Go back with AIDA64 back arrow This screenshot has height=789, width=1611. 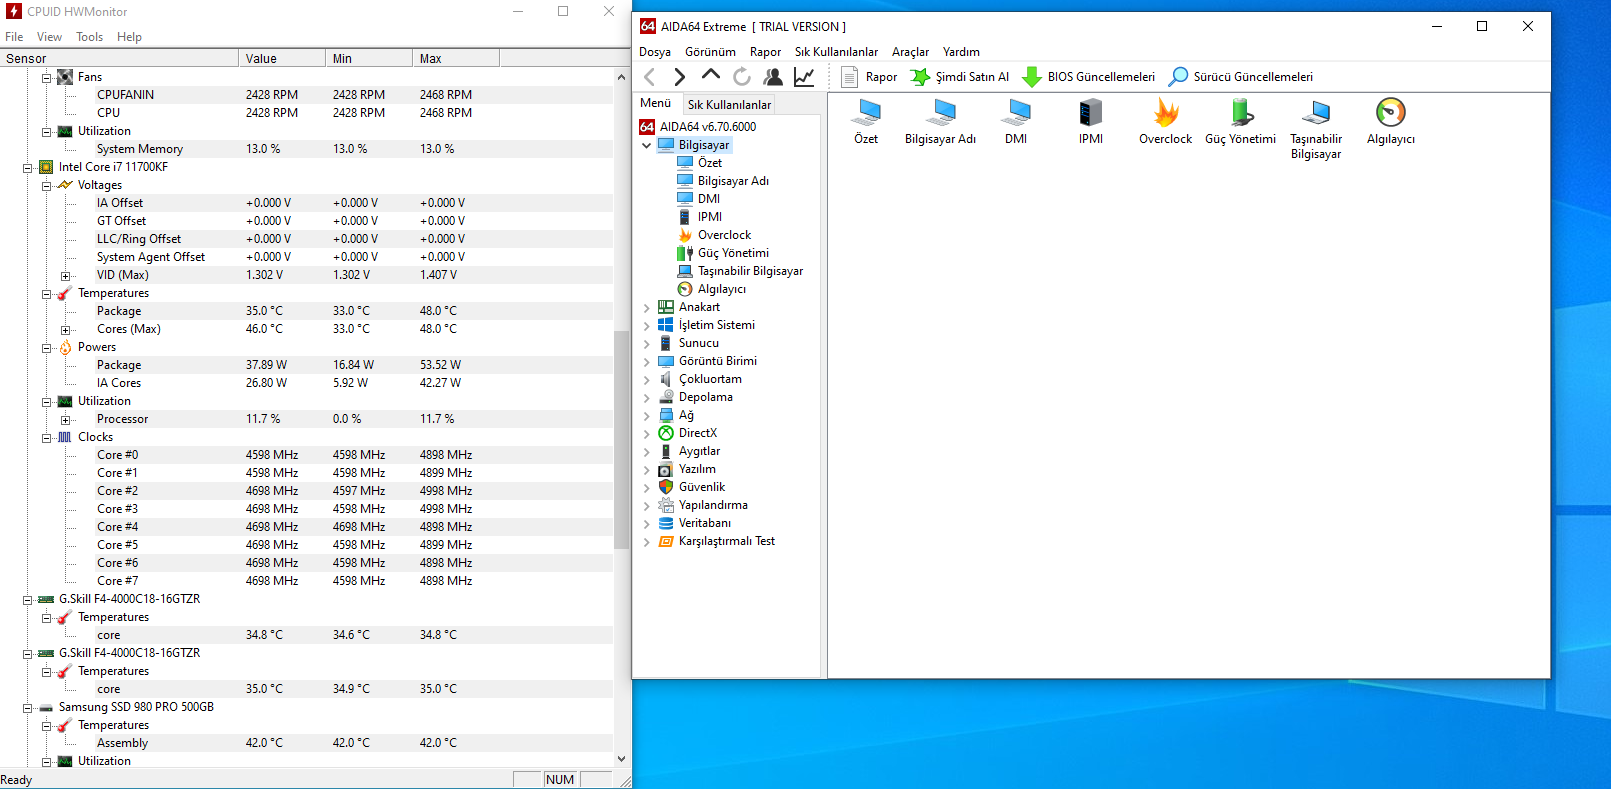point(650,77)
